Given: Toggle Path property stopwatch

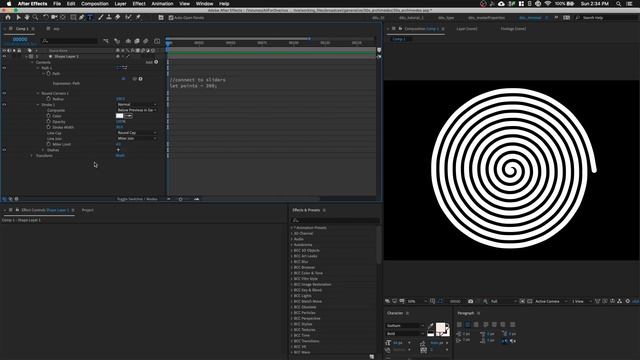Looking at the screenshot, I should point(48,73).
